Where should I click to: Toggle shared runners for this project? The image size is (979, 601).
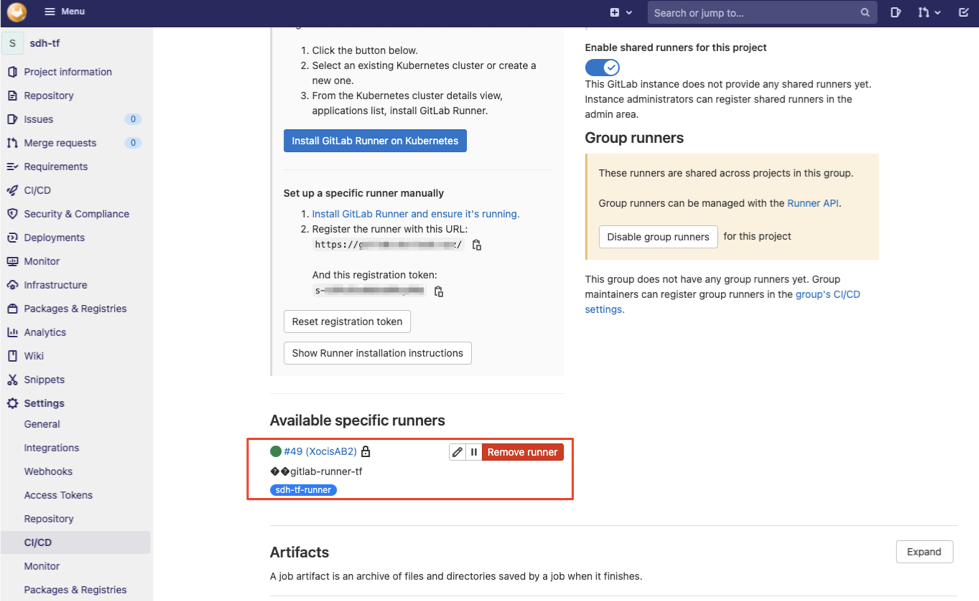[x=602, y=67]
